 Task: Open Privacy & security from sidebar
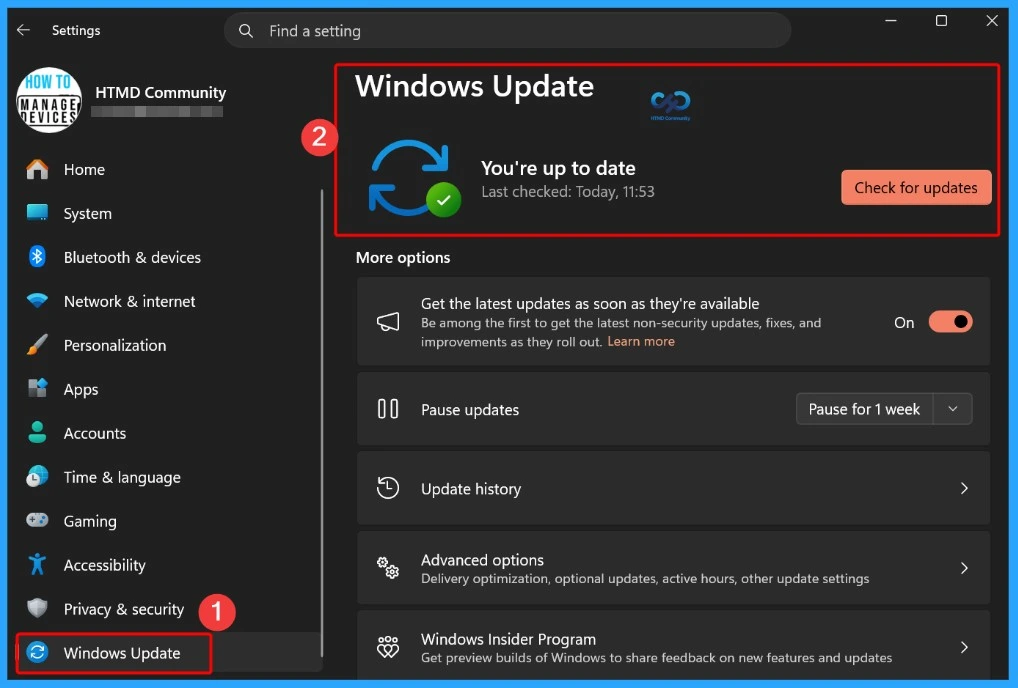point(123,609)
